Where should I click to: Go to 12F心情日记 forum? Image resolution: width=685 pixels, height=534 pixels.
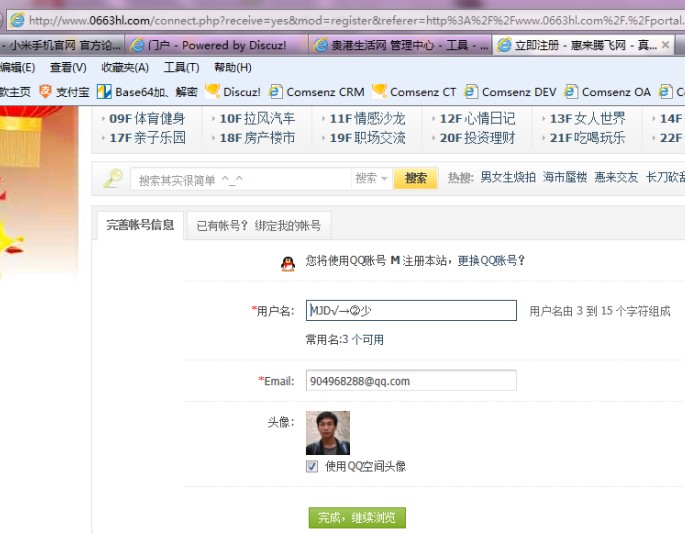pos(477,118)
